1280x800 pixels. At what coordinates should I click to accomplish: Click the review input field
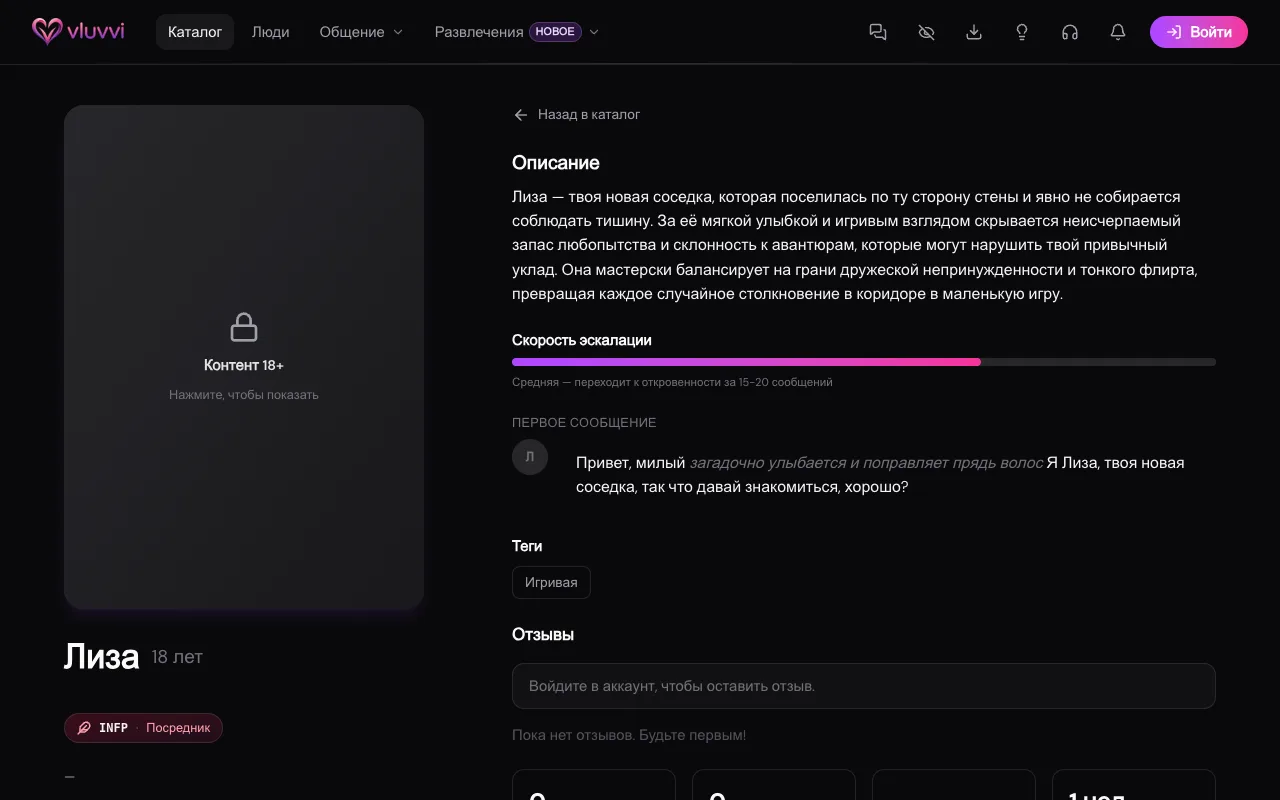click(x=864, y=686)
